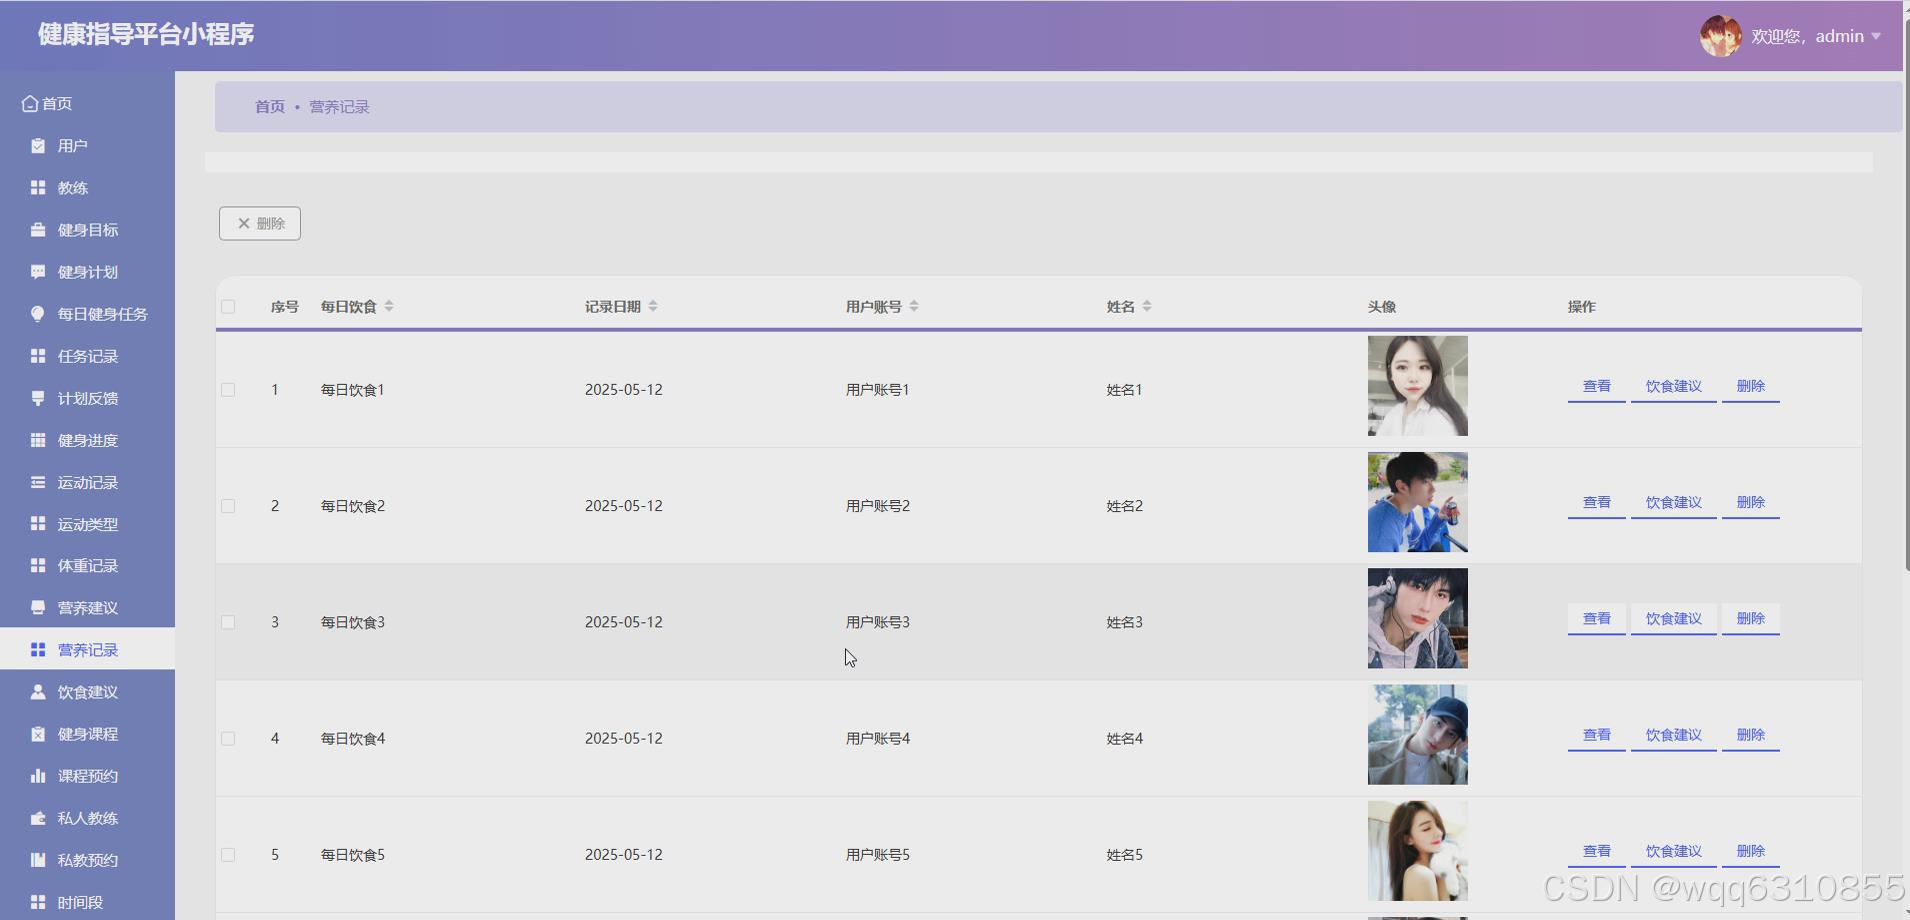This screenshot has height=920, width=1910.
Task: Click the 时间段 grid icon
Action: coord(38,902)
